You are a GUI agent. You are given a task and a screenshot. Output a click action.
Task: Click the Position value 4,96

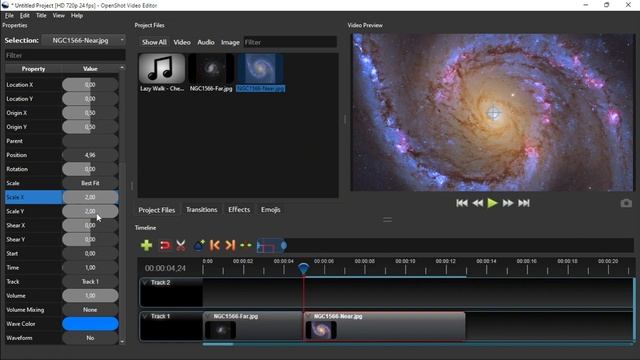[x=90, y=155]
